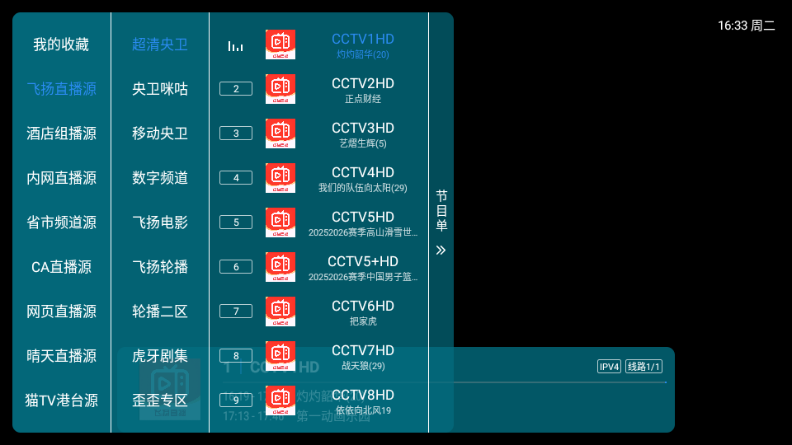Play the CCTV4HD channel title

[363, 173]
